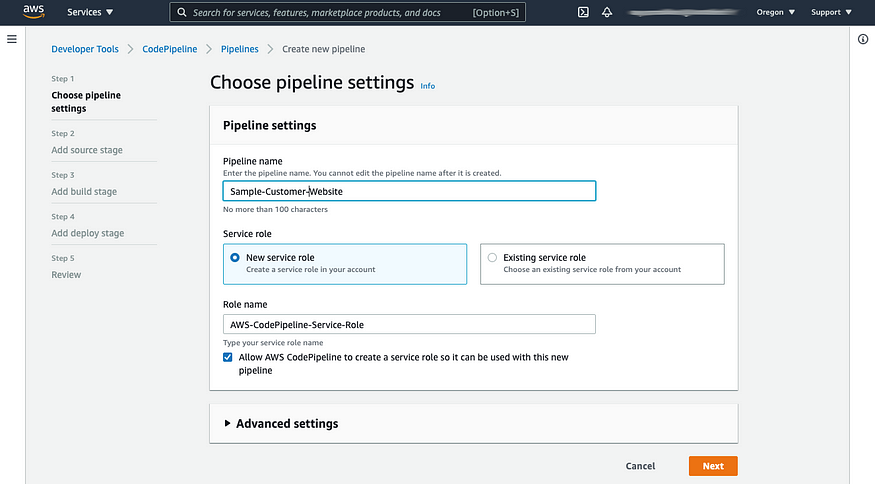The height and width of the screenshot is (484, 875).
Task: Click the Info link beside the heading
Action: coord(427,86)
